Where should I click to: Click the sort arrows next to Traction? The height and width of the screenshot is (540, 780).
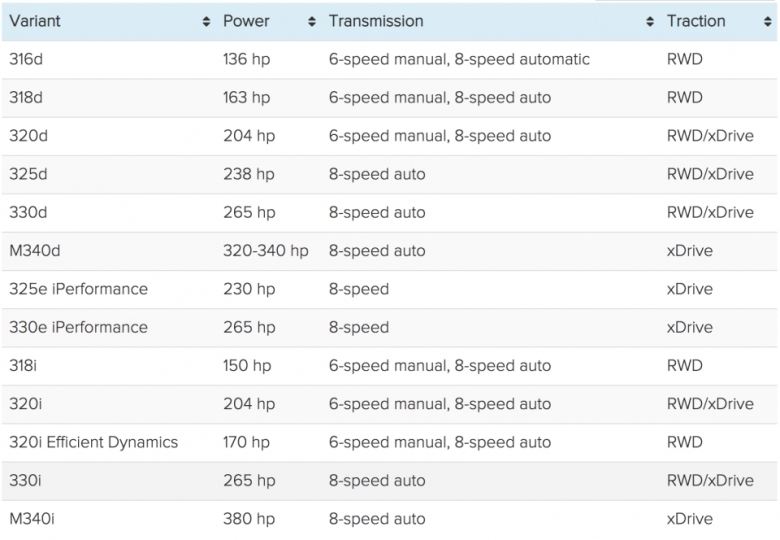(768, 22)
